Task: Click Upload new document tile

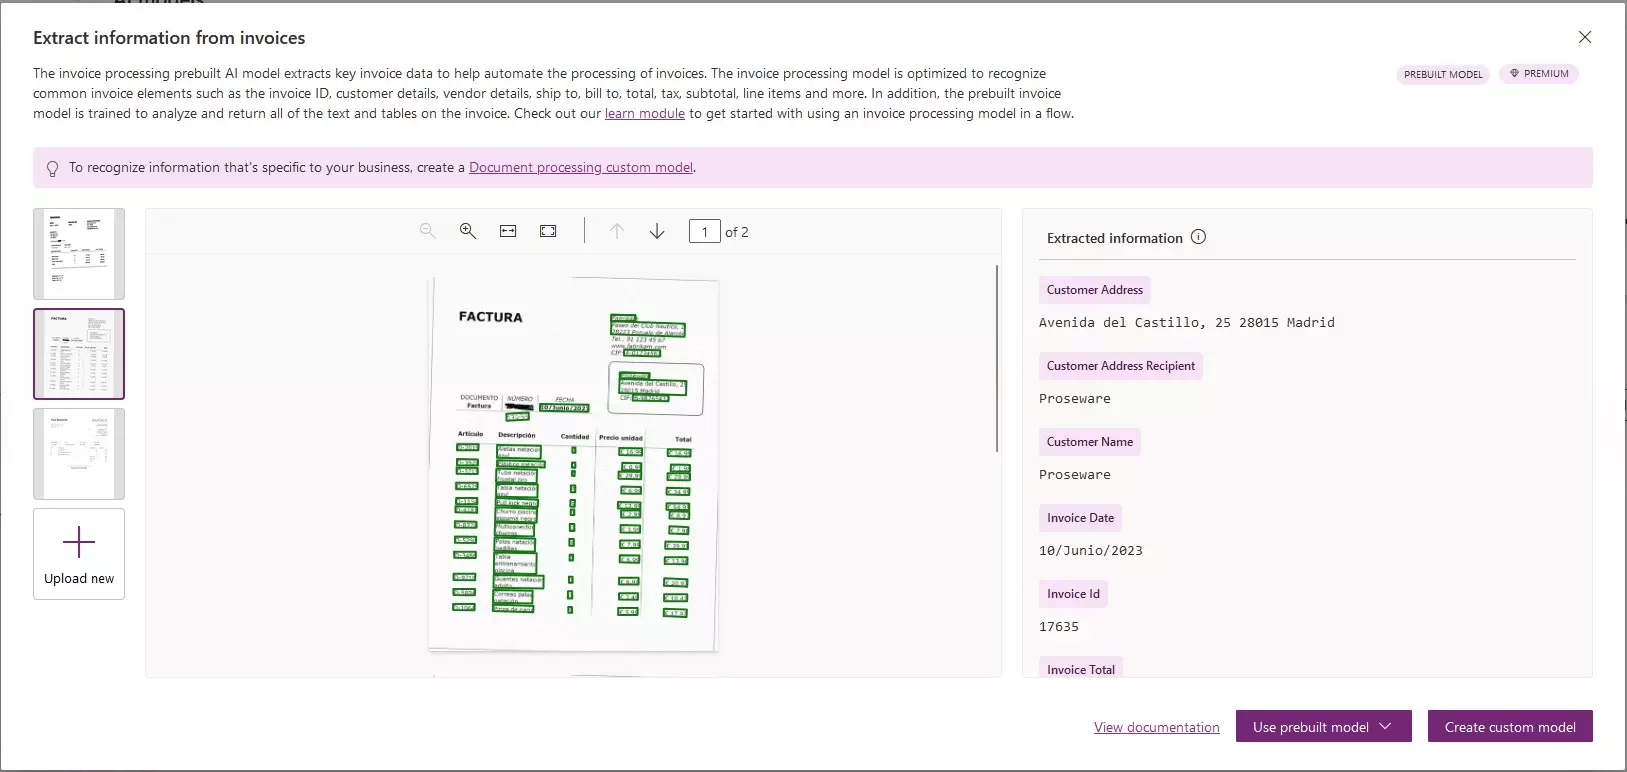Action: tap(79, 554)
